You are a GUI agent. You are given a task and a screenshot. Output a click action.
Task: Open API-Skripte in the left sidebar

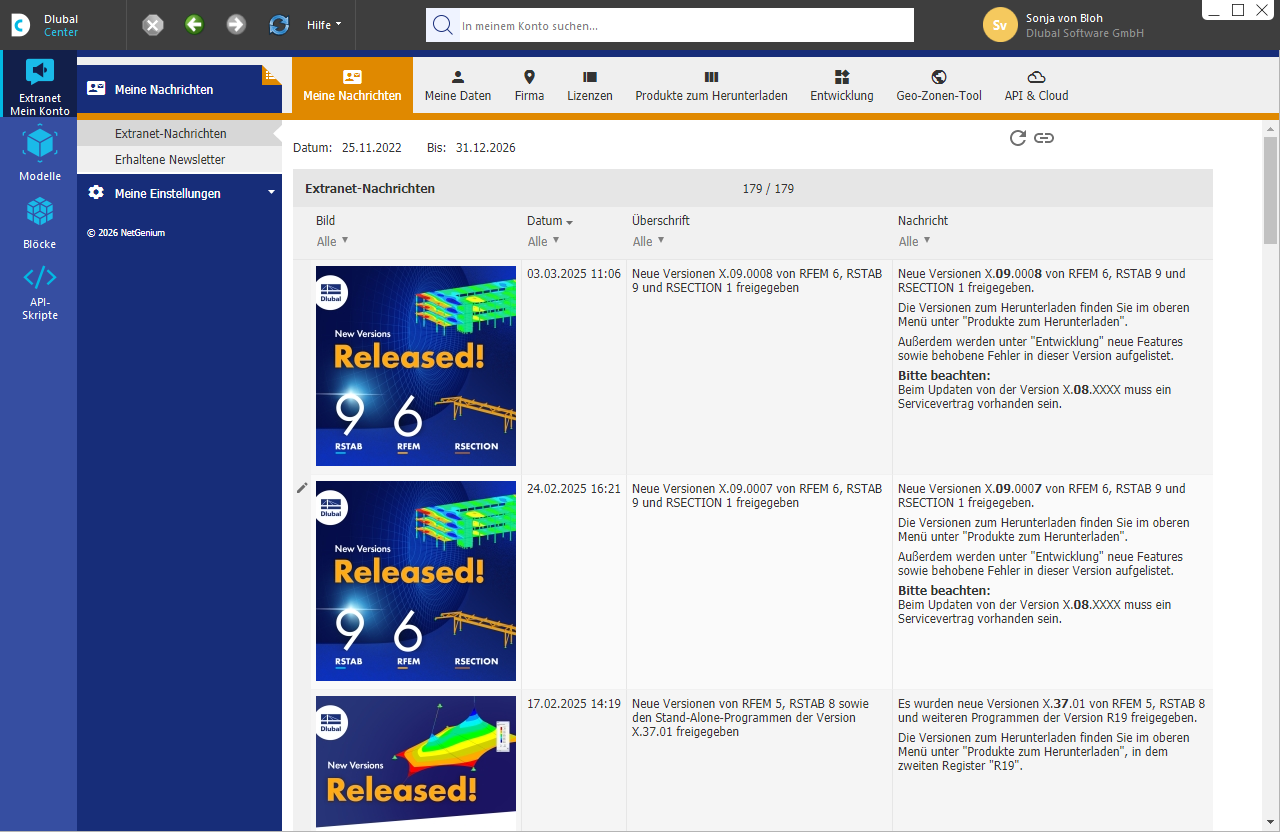pyautogui.click(x=39, y=293)
